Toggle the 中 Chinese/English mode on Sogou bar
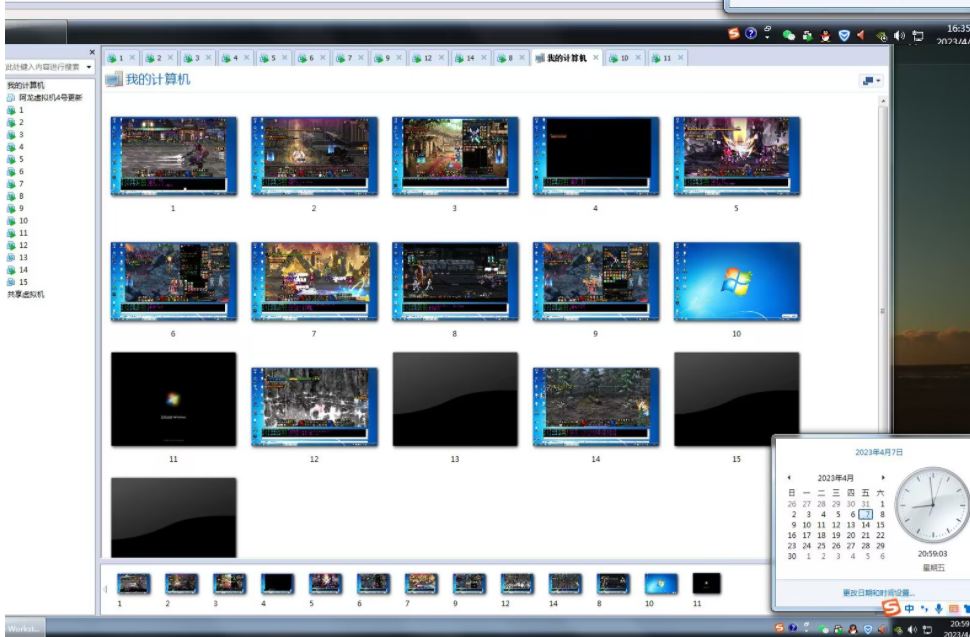Viewport: 970px width, 637px height. click(909, 609)
